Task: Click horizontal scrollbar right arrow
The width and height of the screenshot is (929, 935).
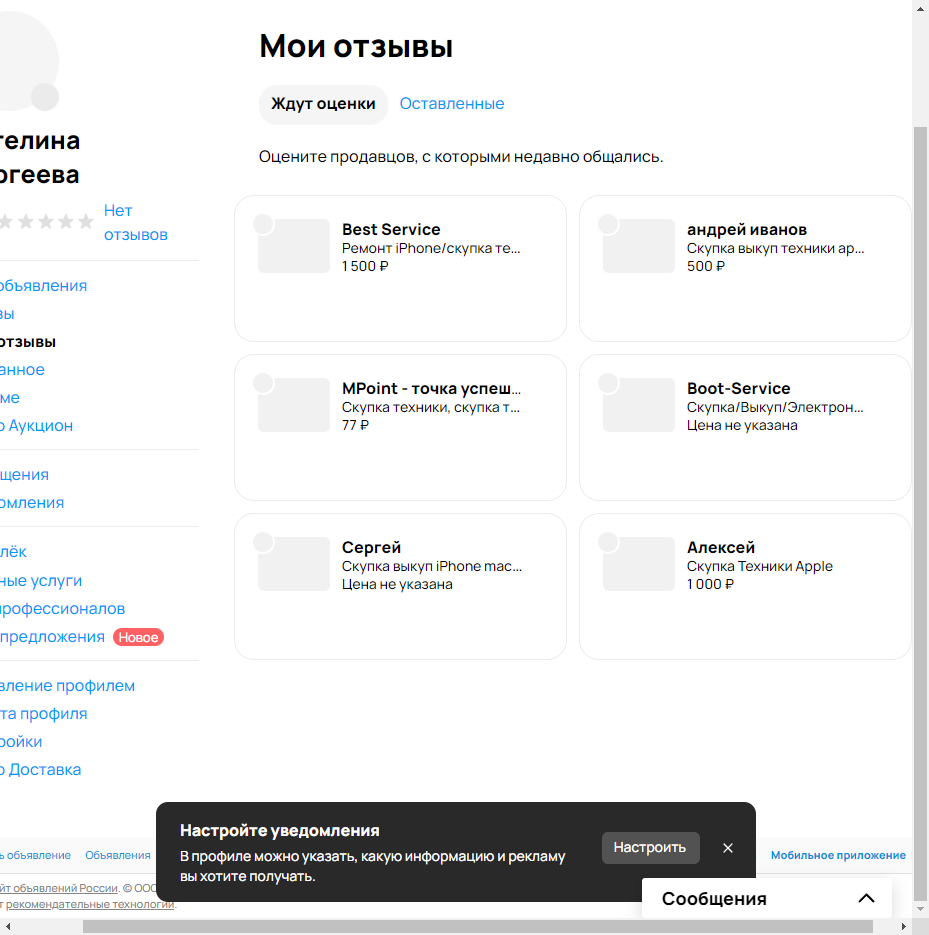Action: tap(904, 927)
